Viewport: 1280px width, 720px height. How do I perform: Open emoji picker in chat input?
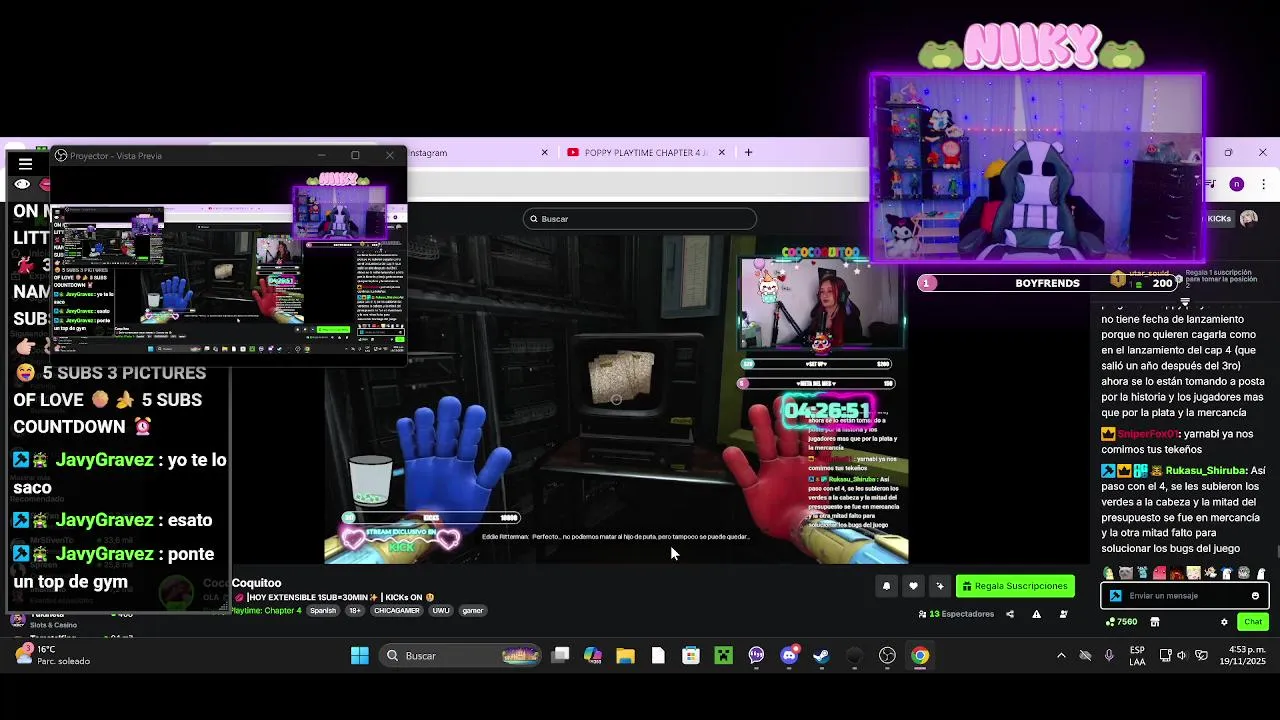pyautogui.click(x=1255, y=596)
